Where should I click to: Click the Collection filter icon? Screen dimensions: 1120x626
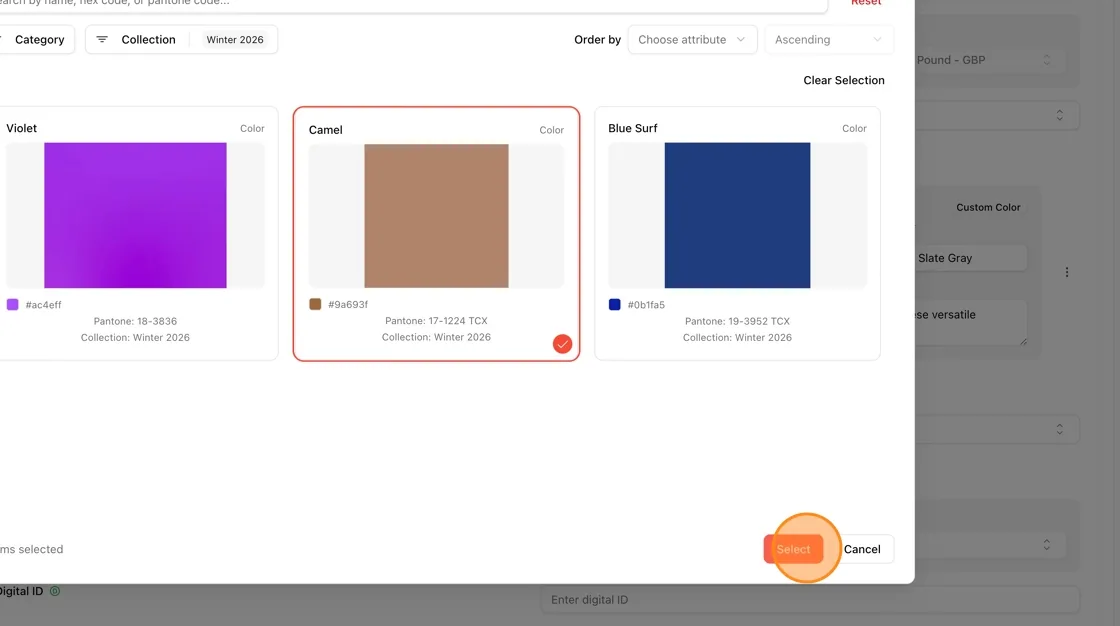pos(102,39)
